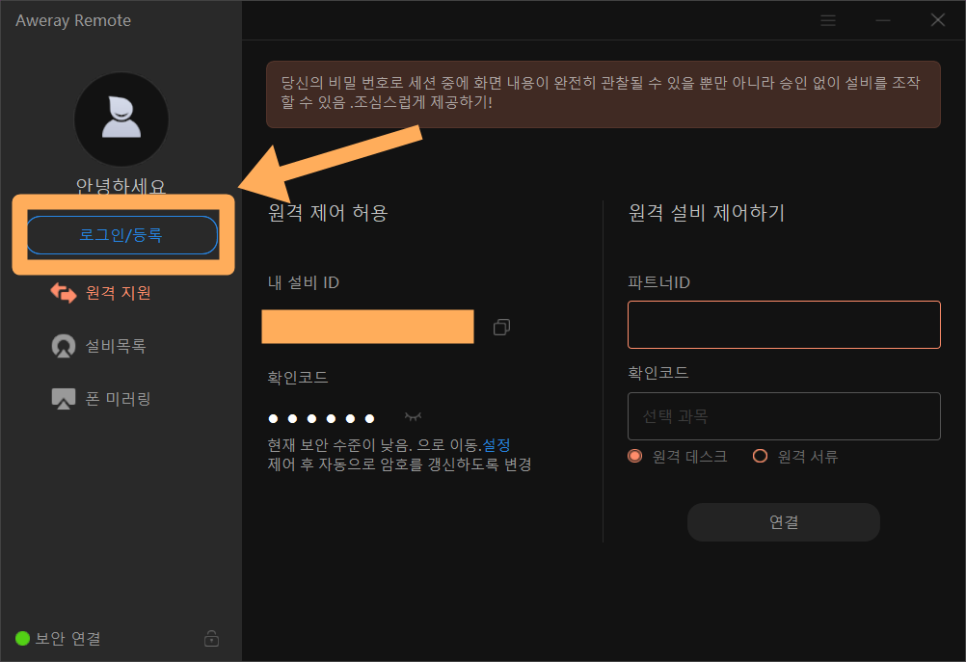The height and width of the screenshot is (662, 966).
Task: Click the 내 설비 ID label
Action: click(x=303, y=283)
